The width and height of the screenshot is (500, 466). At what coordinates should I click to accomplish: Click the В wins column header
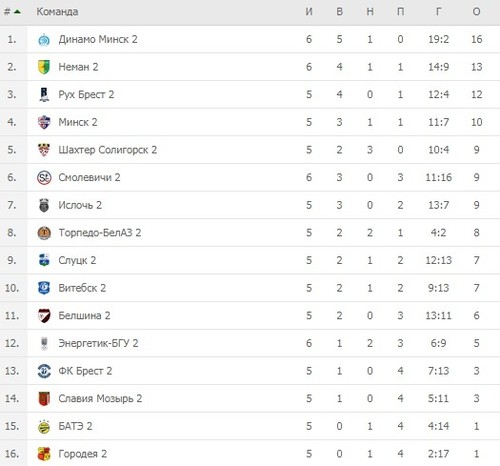pos(339,12)
